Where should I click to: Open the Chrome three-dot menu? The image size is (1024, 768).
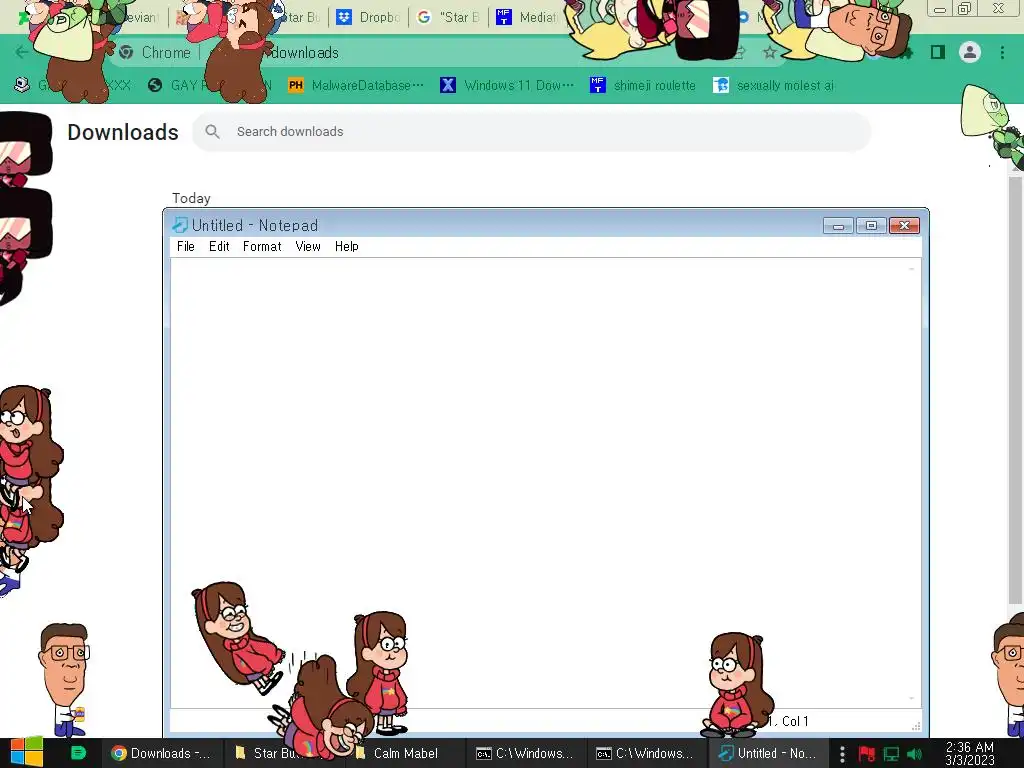[1002, 52]
